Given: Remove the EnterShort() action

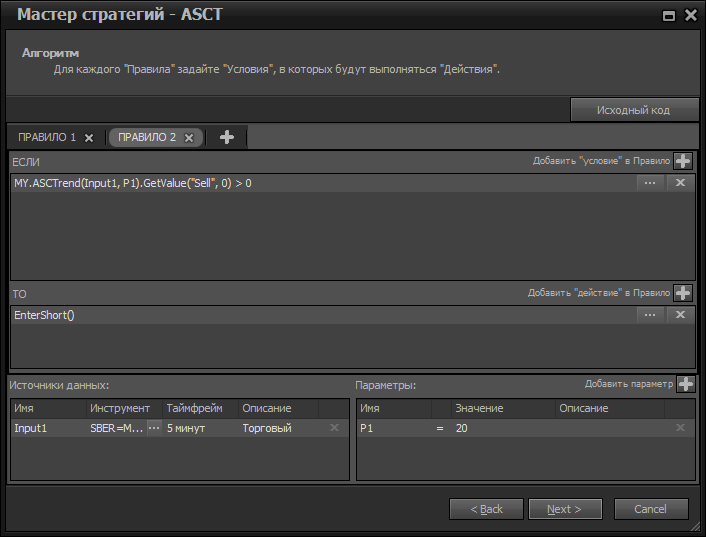Looking at the screenshot, I should point(680,315).
